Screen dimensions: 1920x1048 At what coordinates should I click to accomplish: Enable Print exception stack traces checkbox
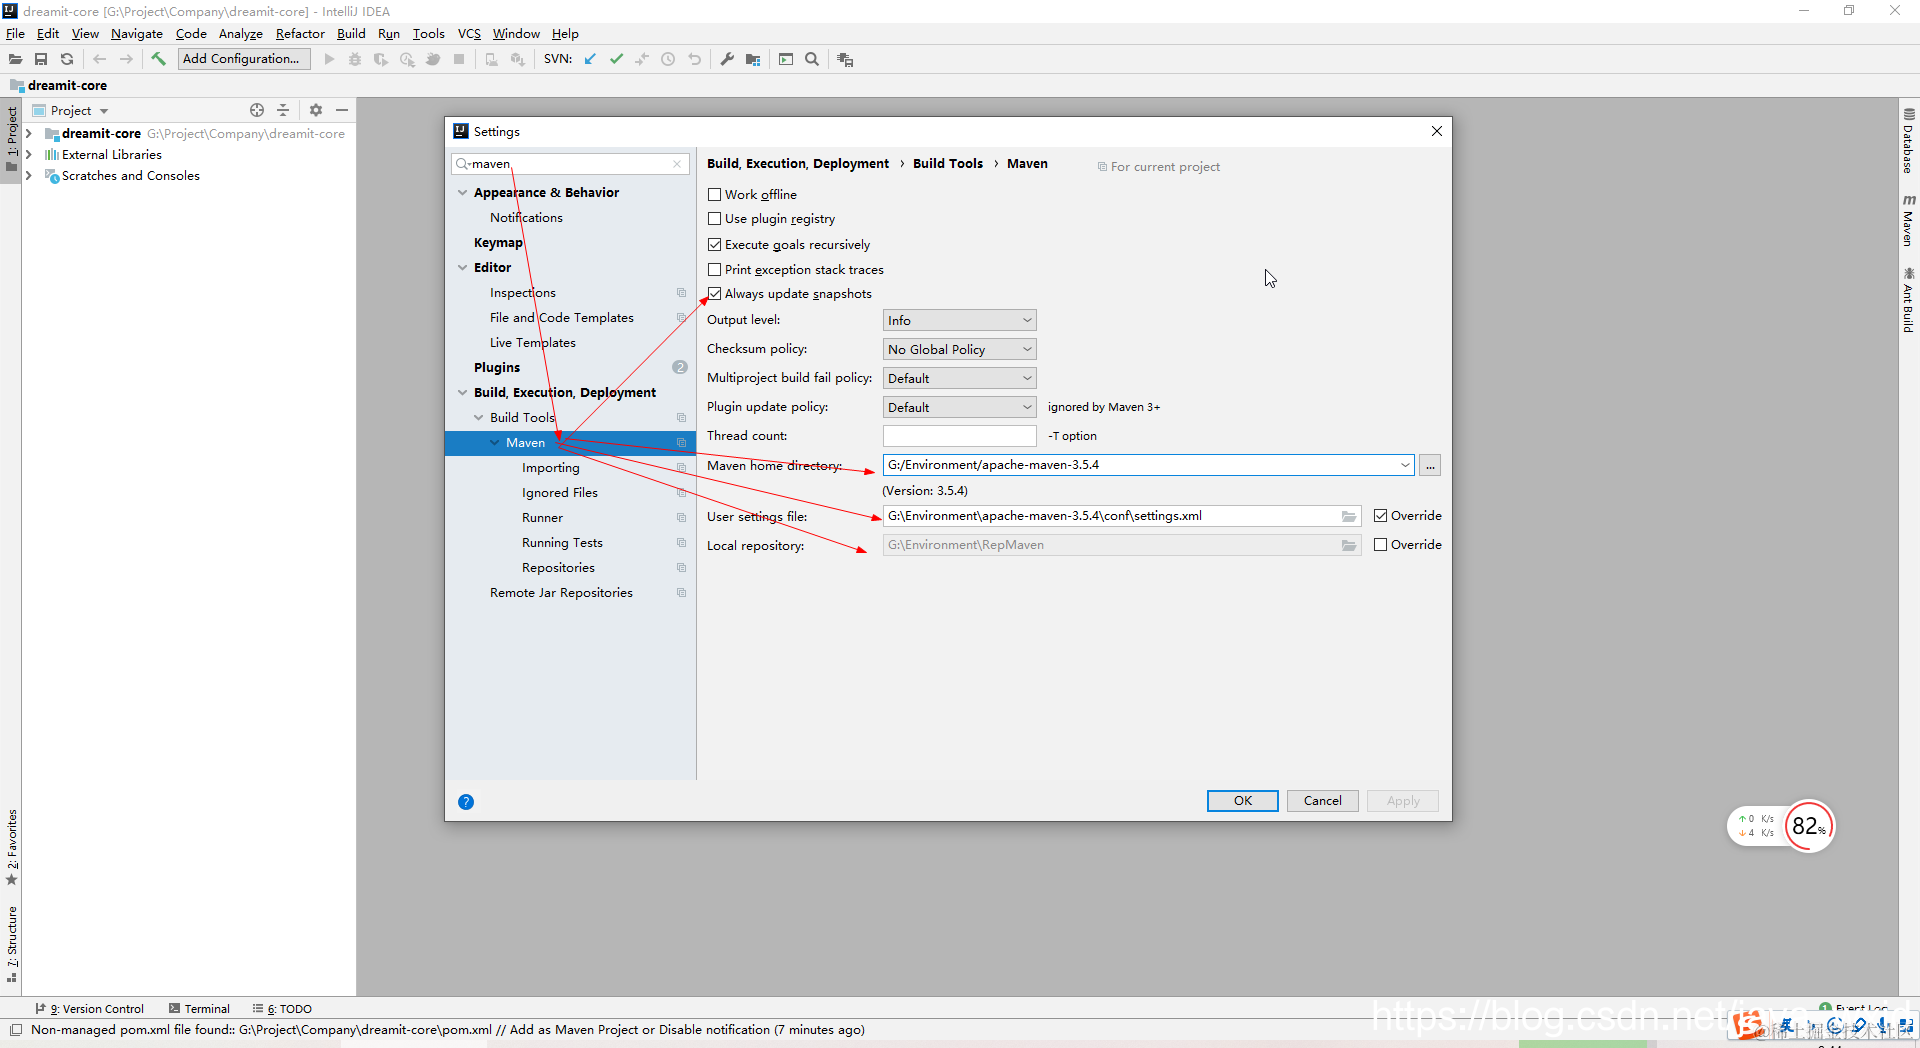pos(714,270)
